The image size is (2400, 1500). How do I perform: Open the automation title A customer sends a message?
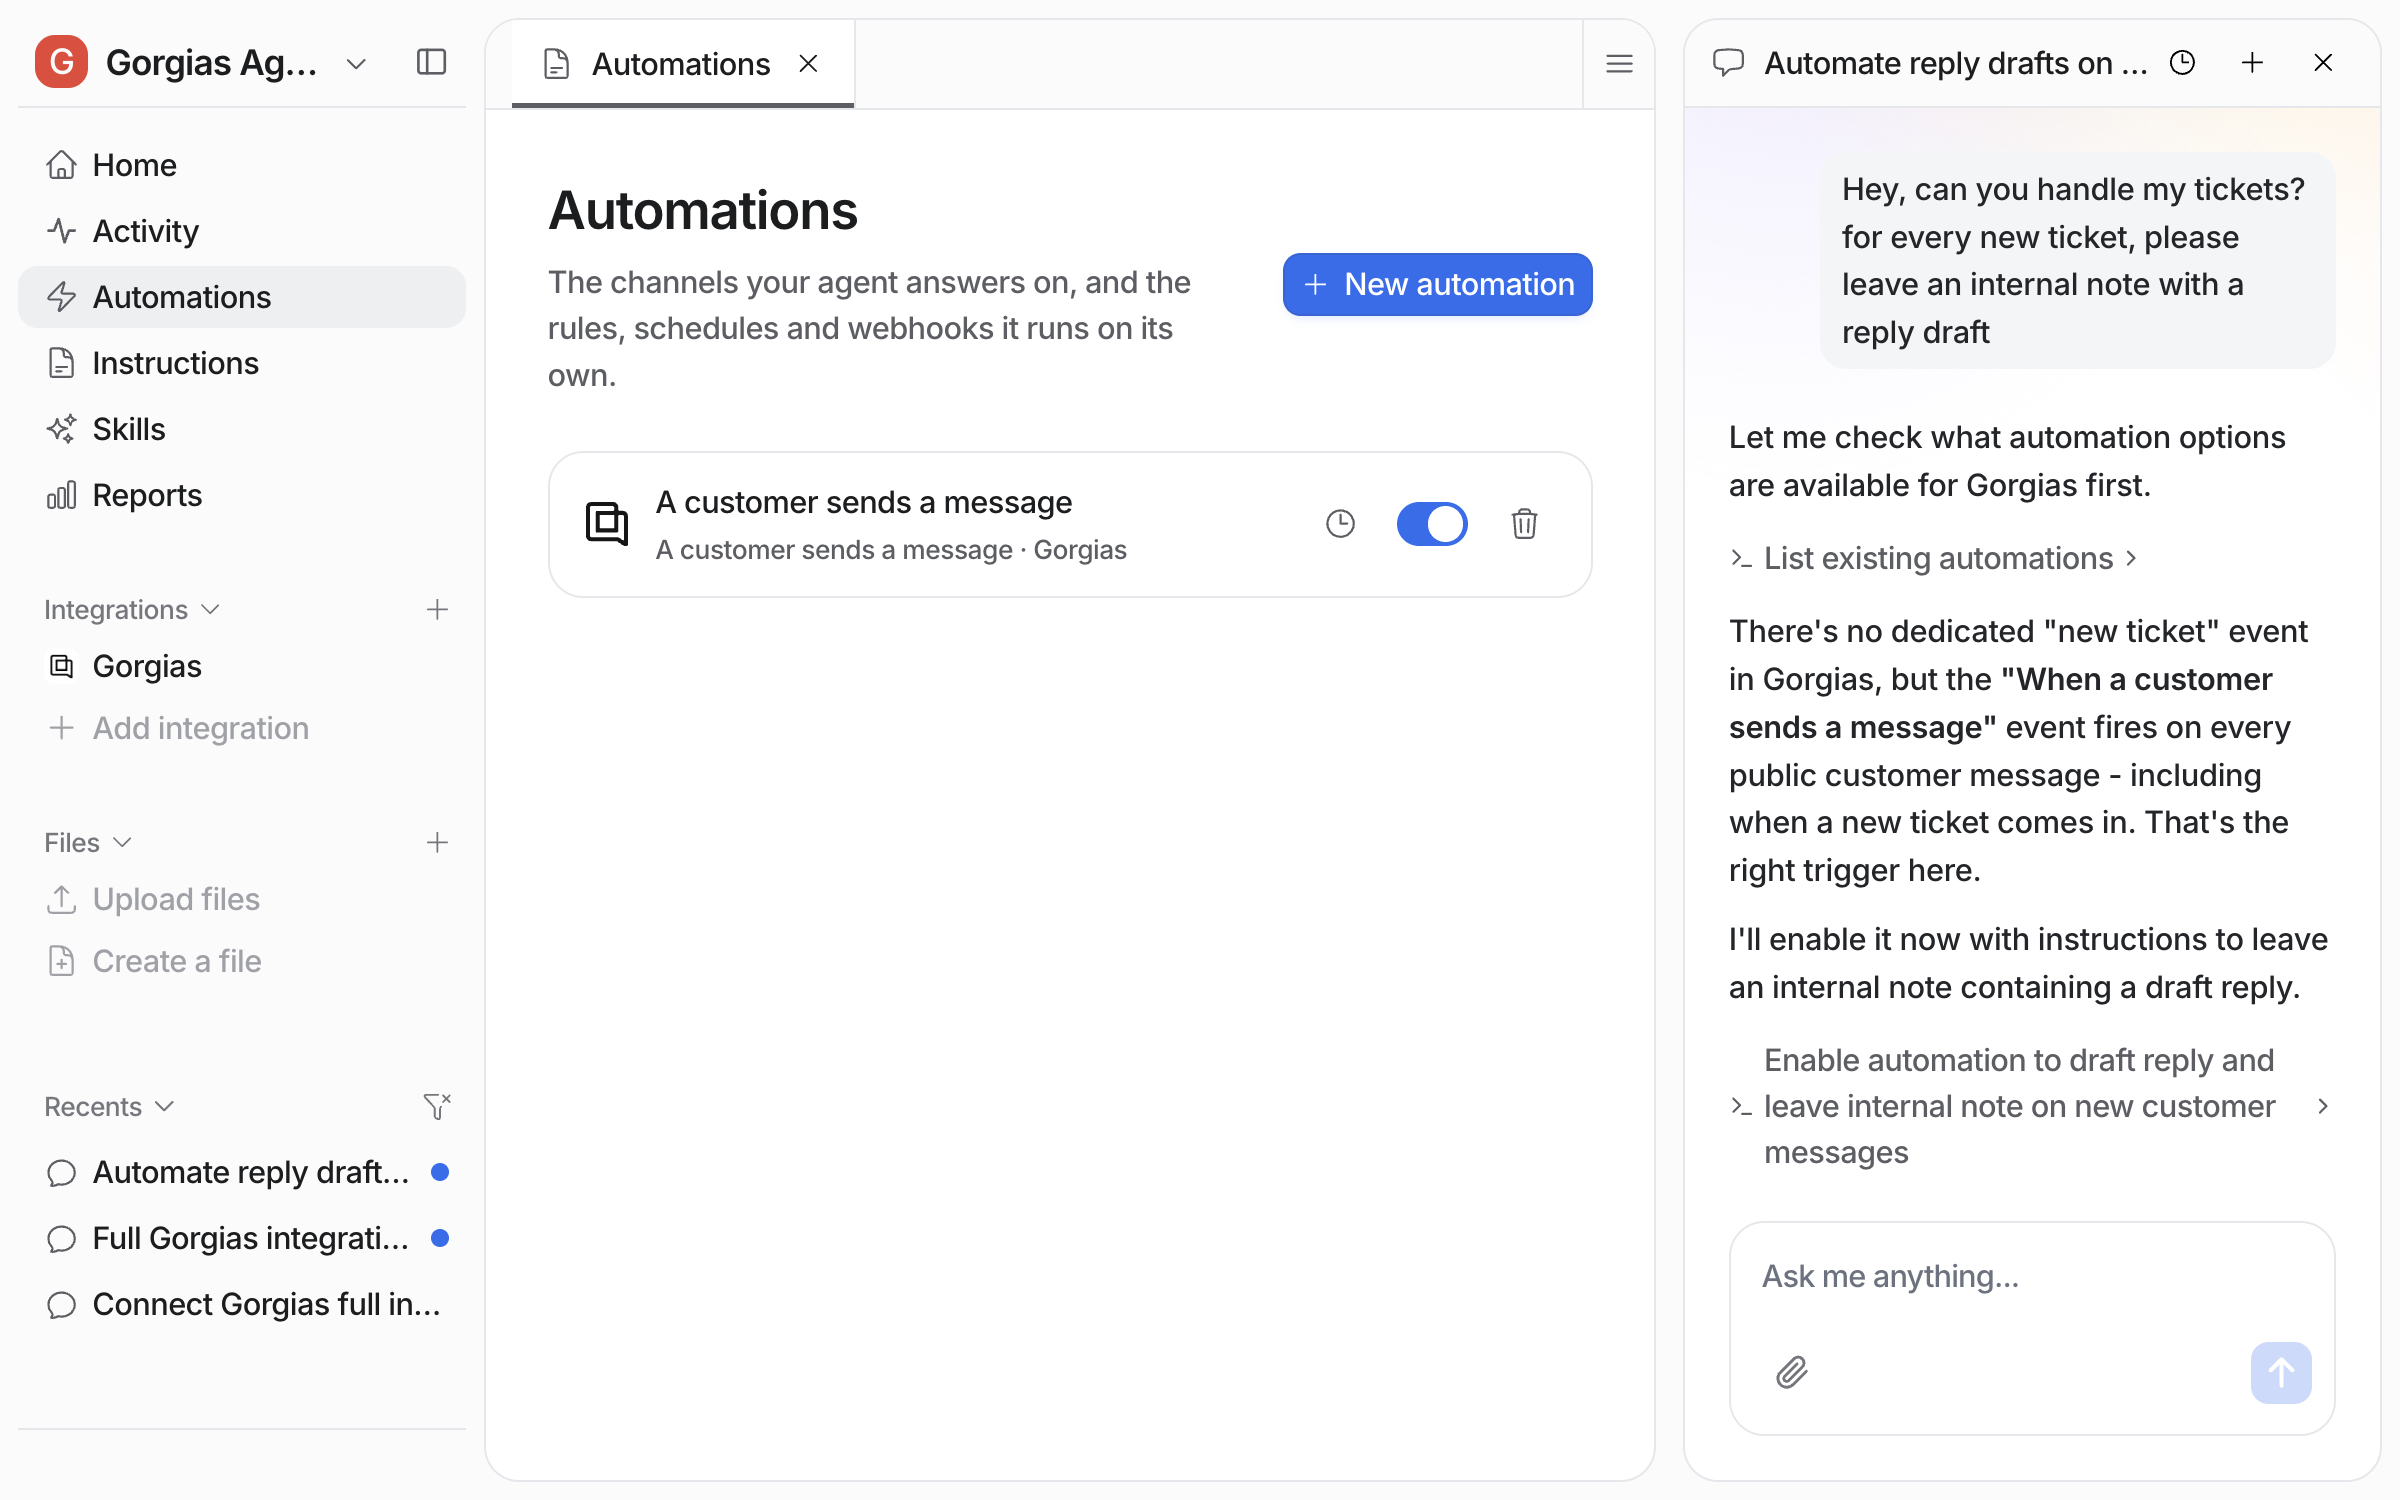click(x=864, y=502)
